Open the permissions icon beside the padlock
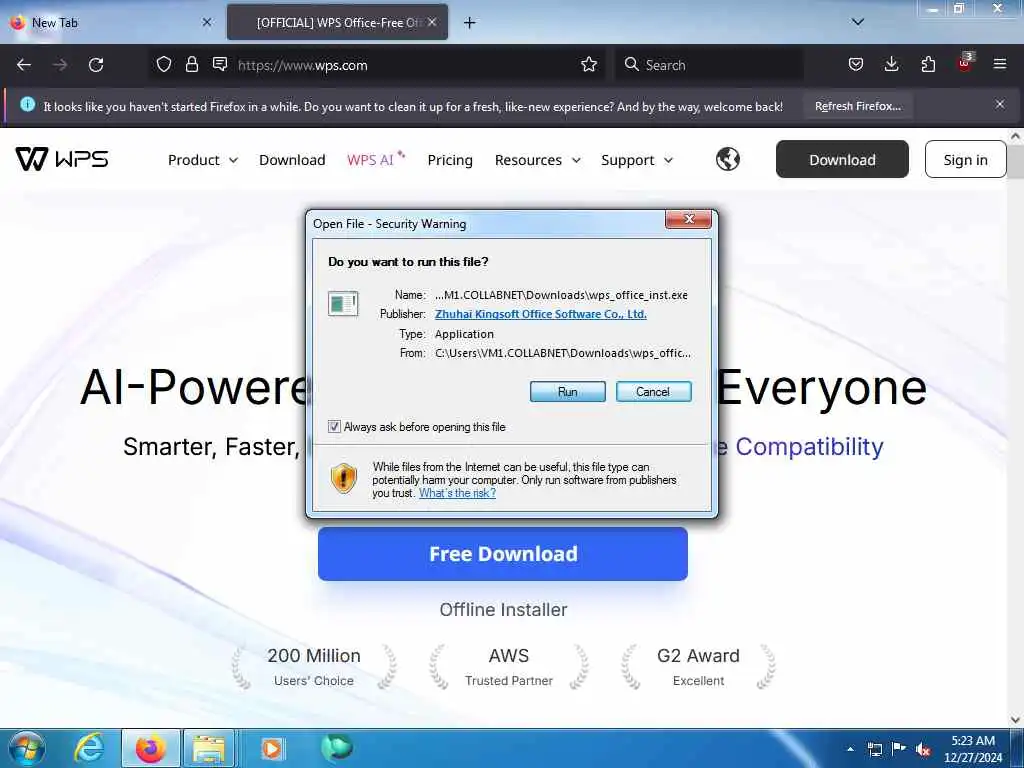 [220, 64]
